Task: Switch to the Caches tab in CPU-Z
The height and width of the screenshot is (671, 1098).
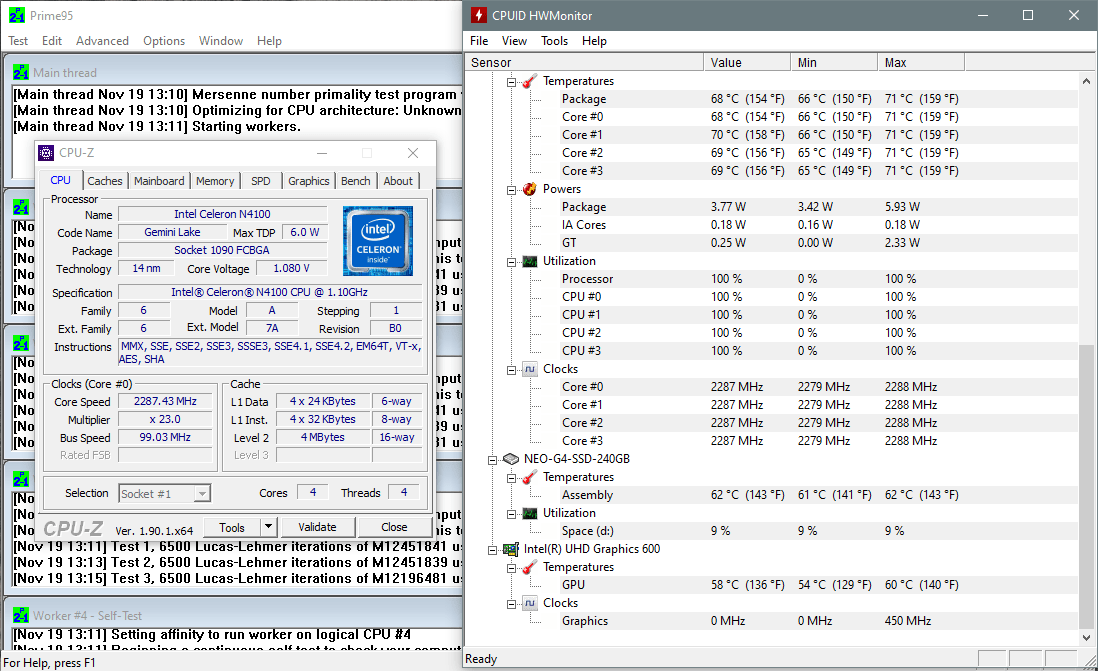Action: click(105, 181)
